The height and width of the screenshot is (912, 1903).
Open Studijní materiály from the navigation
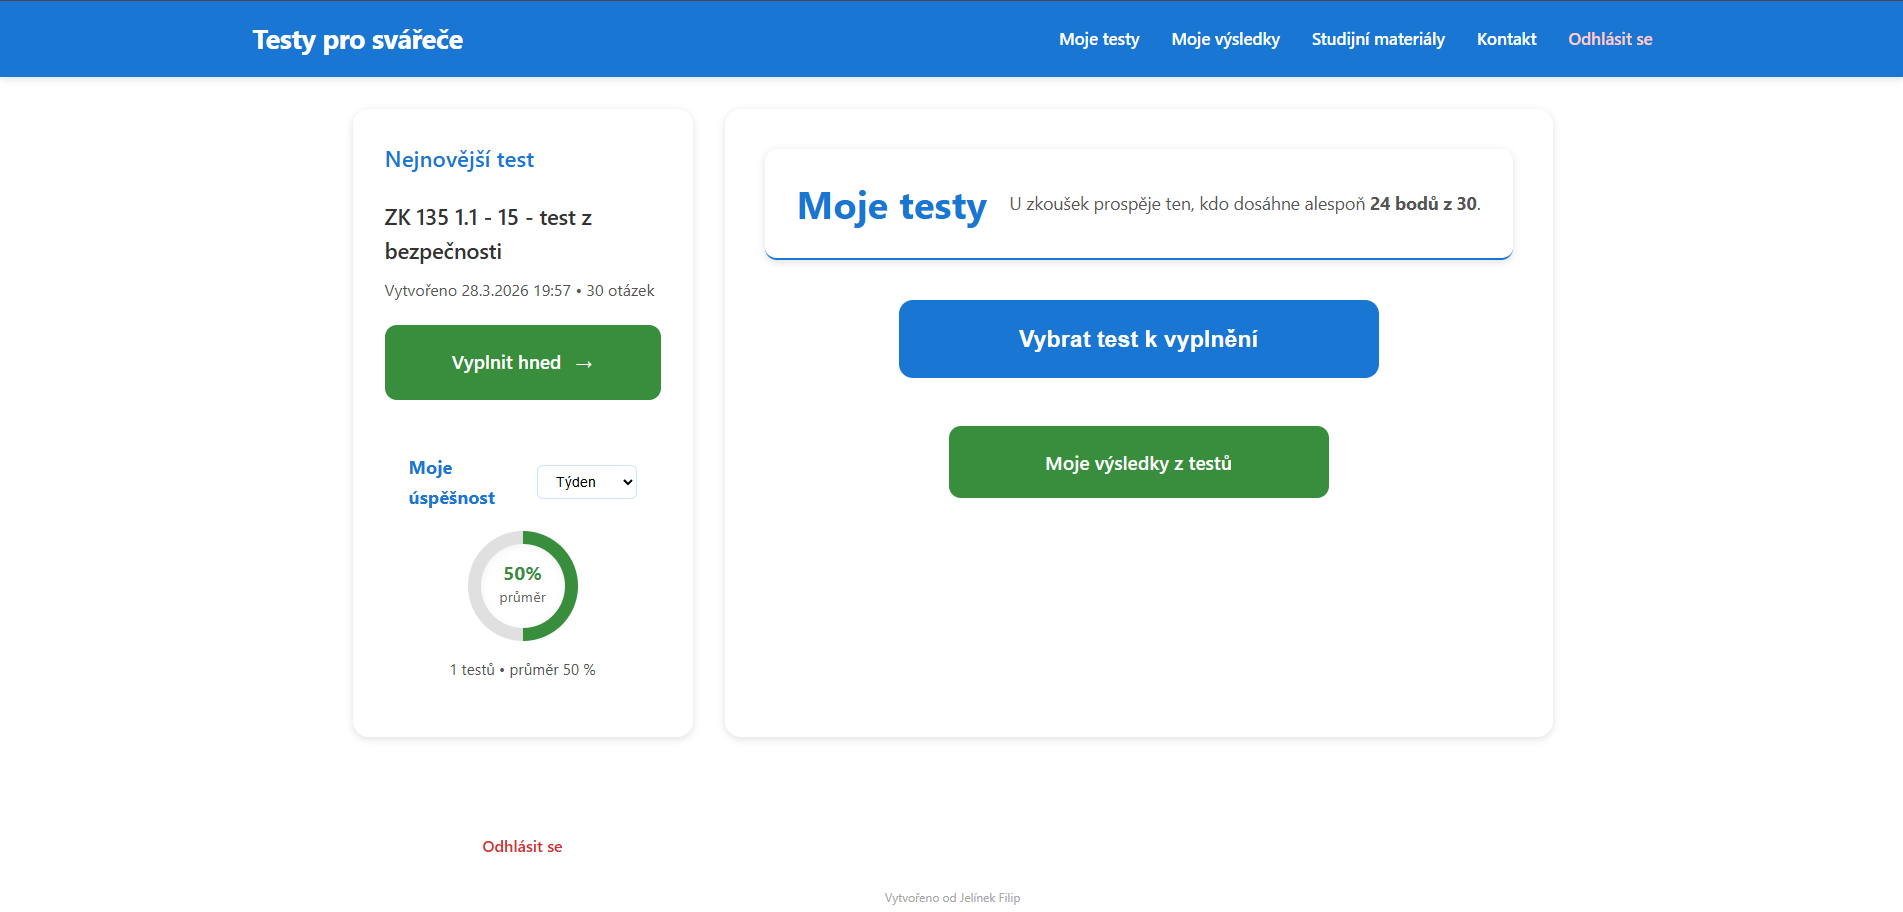tap(1377, 39)
